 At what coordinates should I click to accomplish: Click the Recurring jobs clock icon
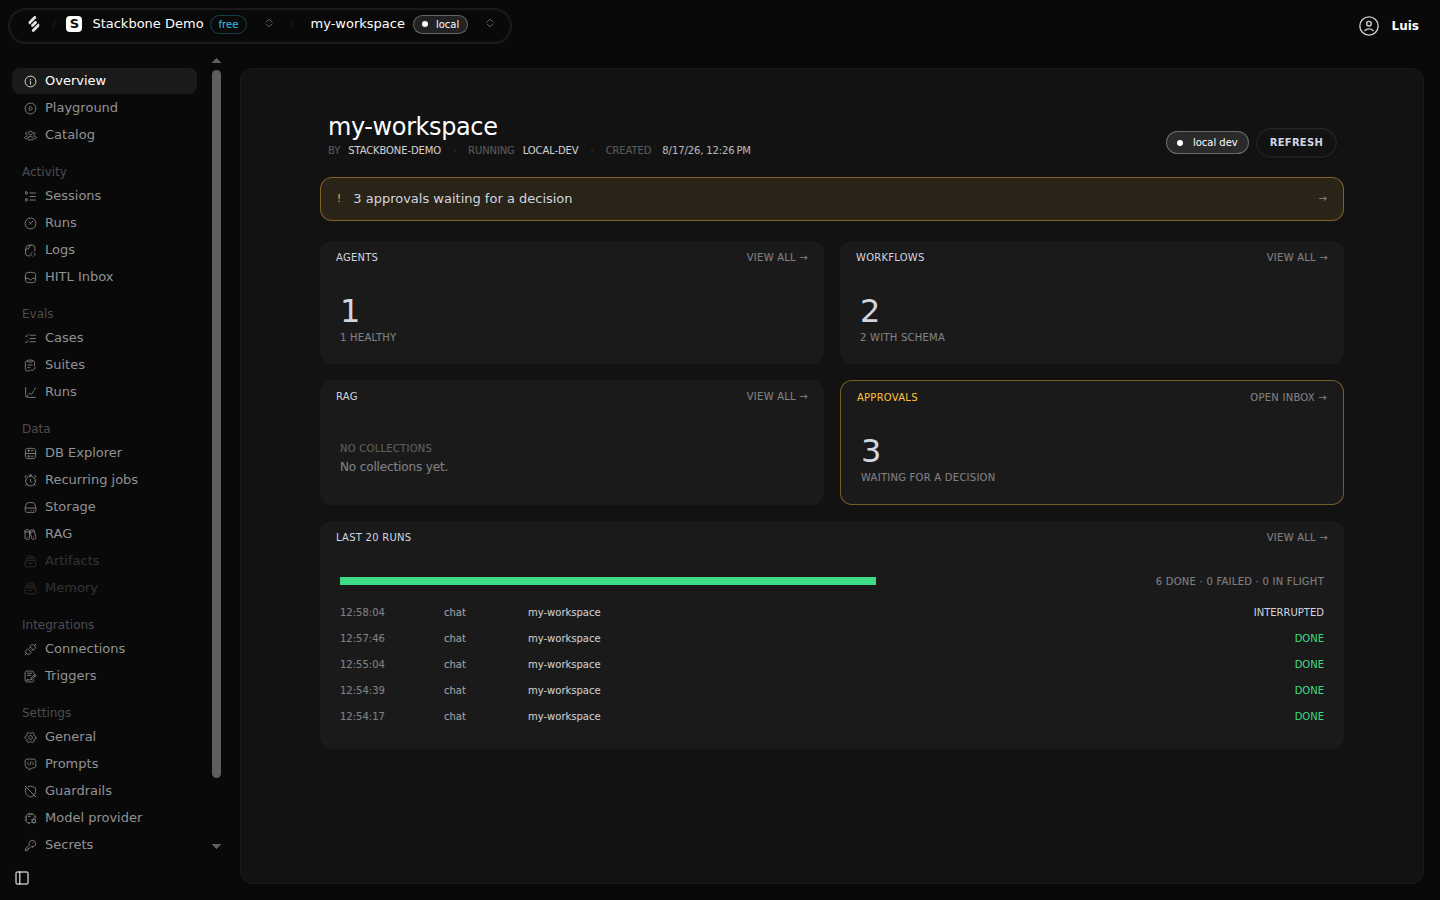point(31,480)
